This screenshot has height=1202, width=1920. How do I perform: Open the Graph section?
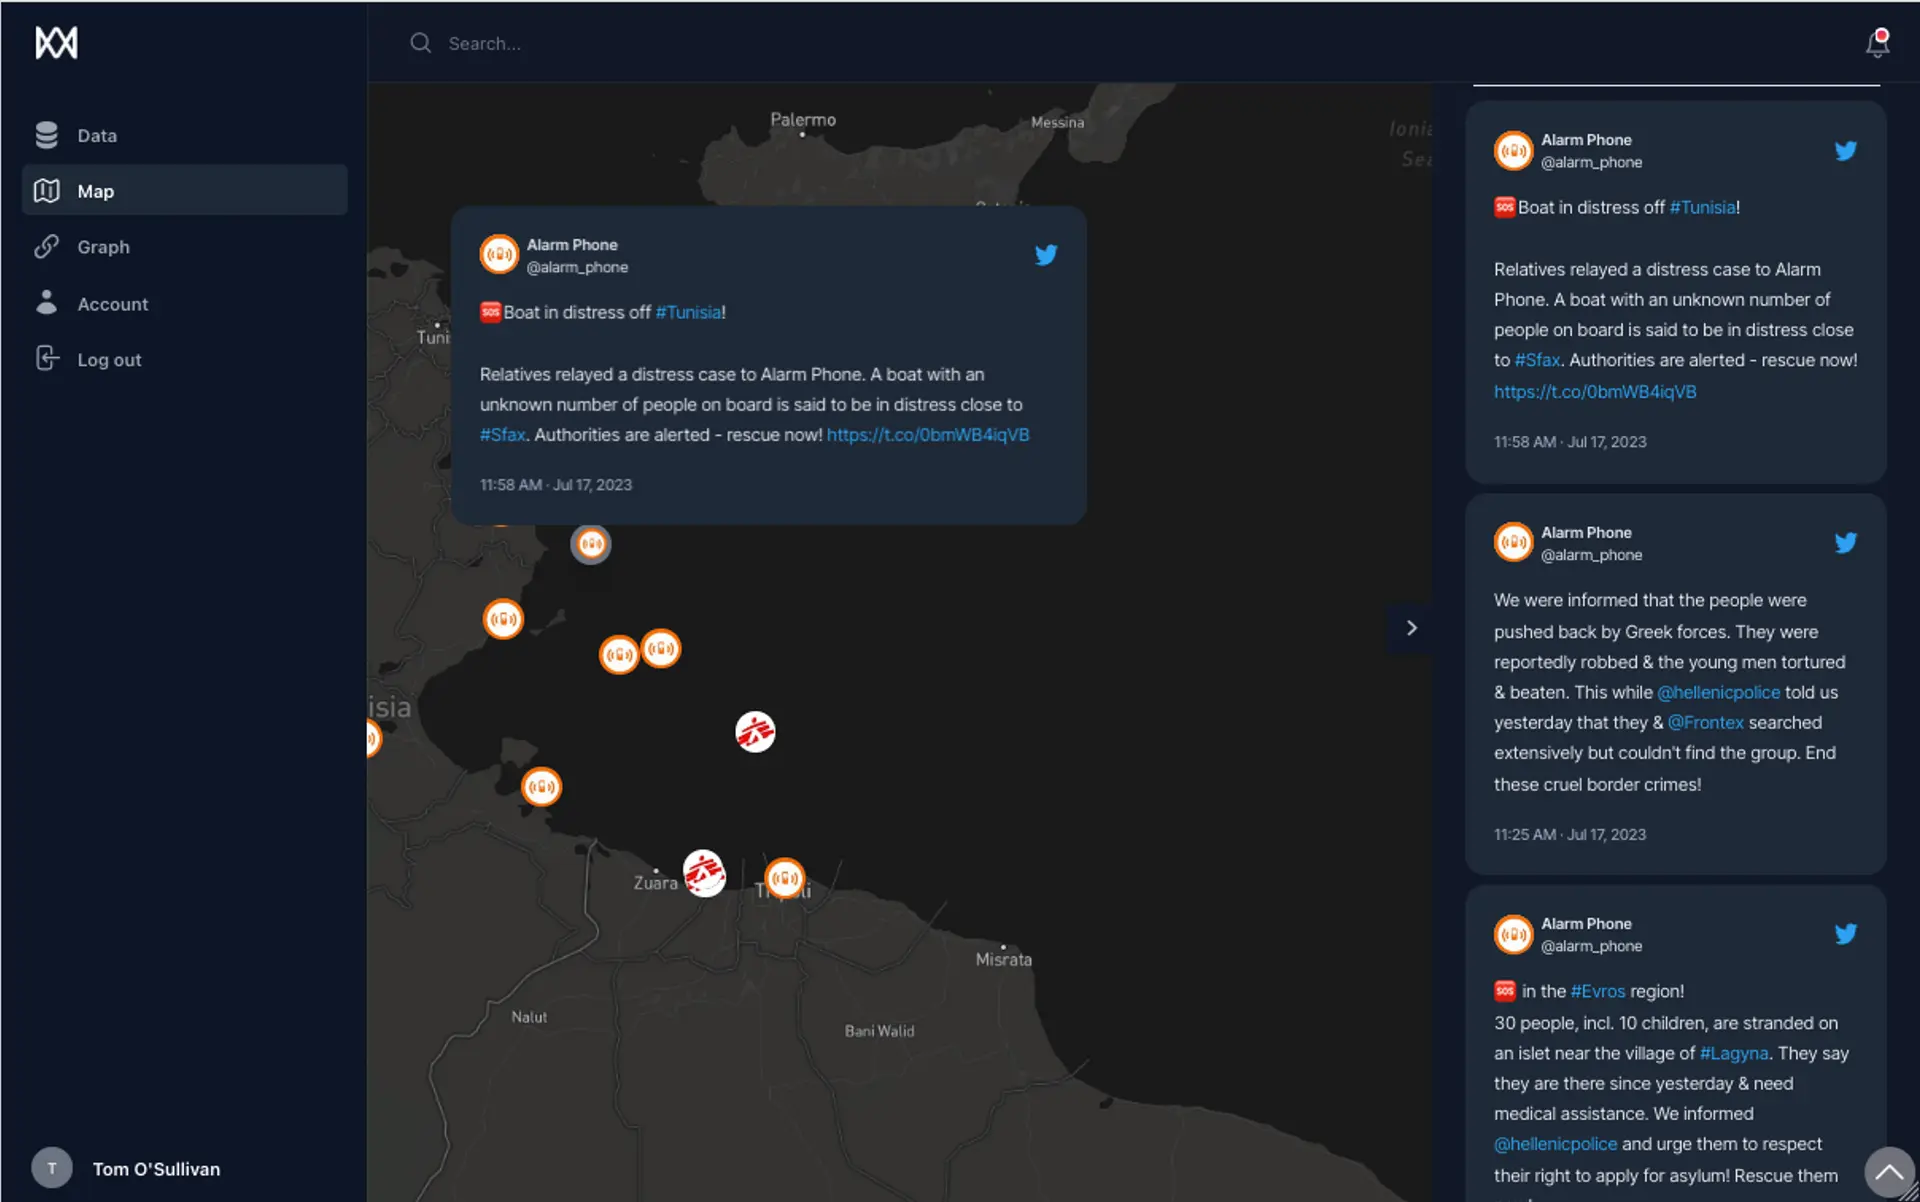[x=103, y=247]
